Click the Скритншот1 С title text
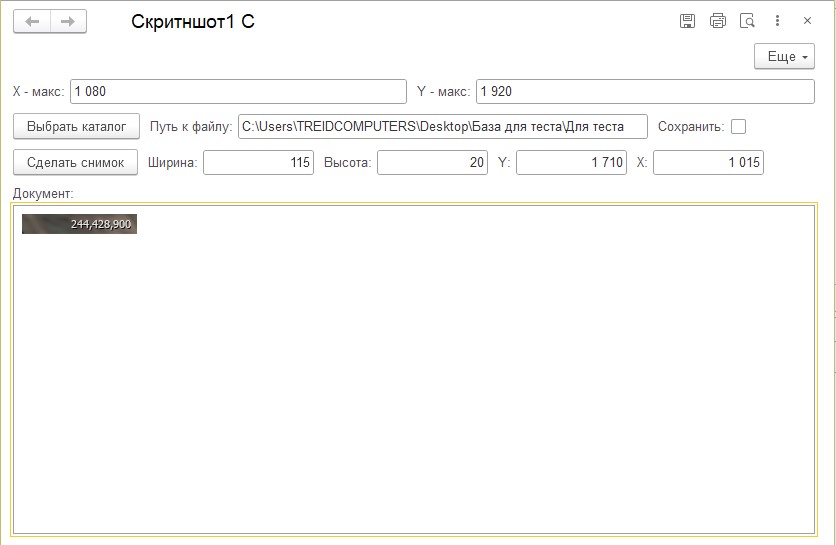This screenshot has width=836, height=545. (193, 21)
